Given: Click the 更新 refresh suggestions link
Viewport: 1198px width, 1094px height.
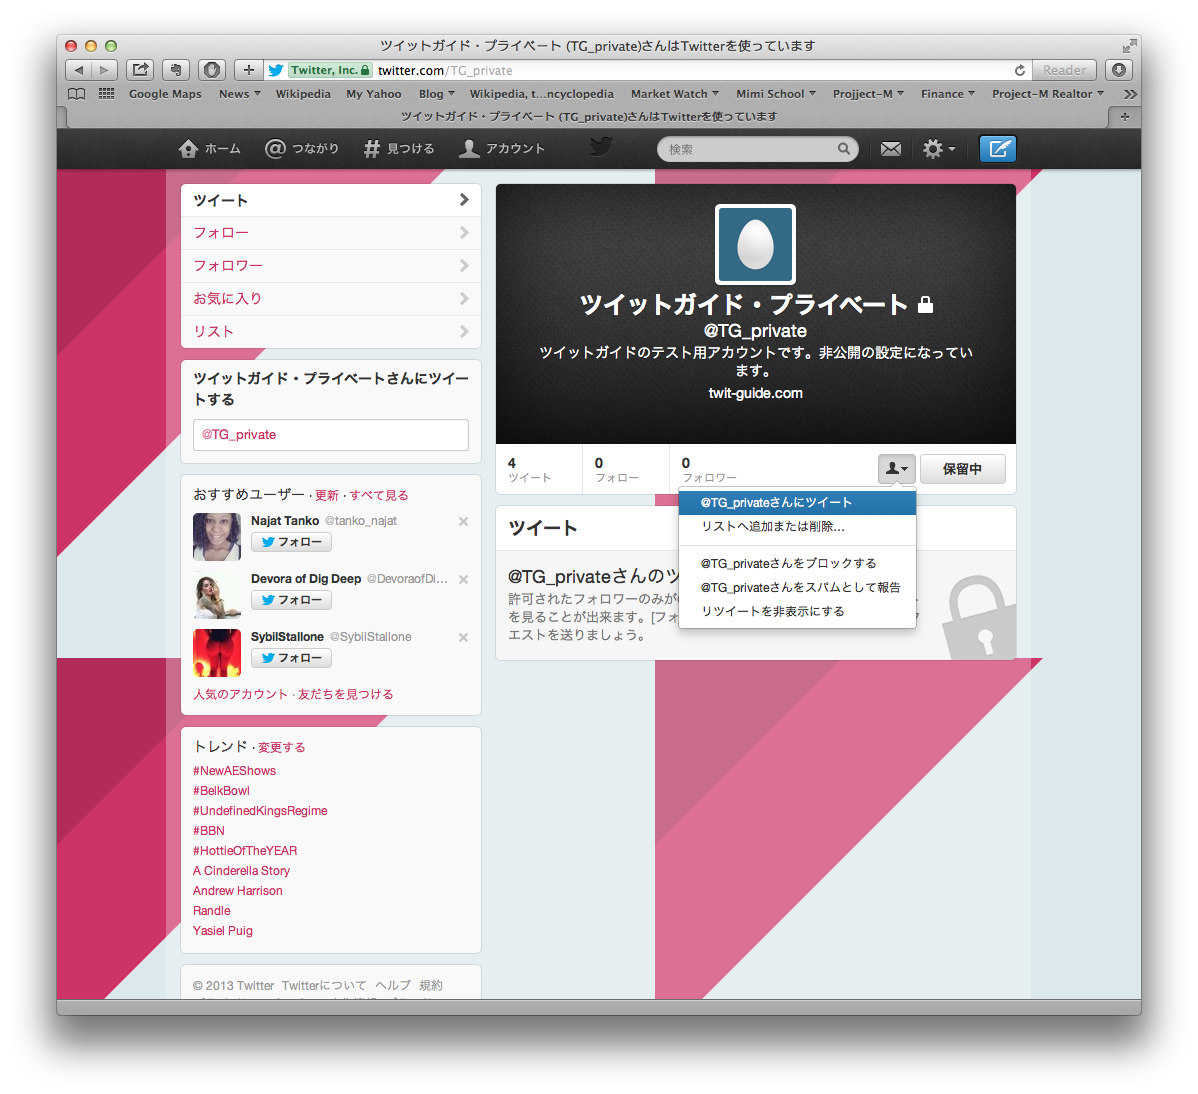Looking at the screenshot, I should point(326,496).
